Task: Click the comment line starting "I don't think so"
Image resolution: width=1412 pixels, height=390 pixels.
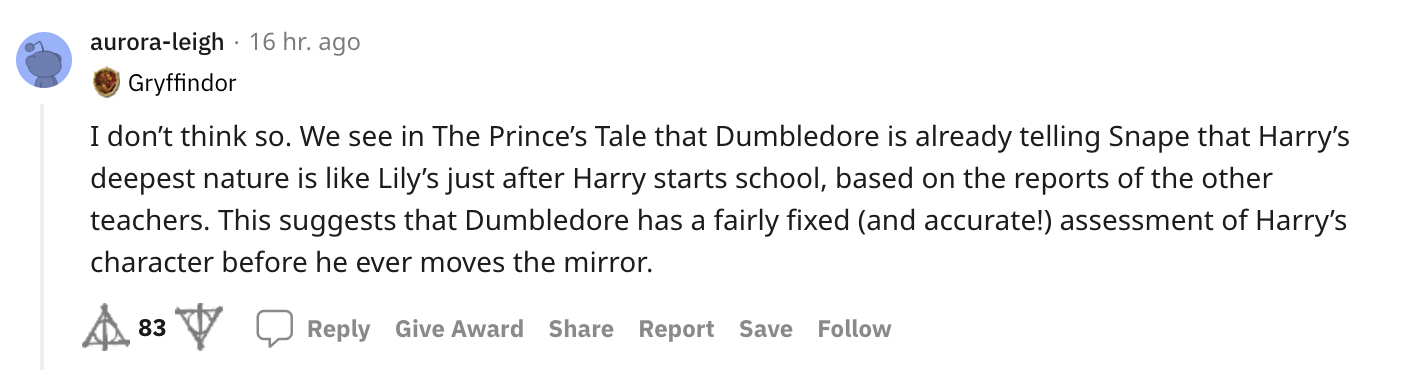Action: tap(720, 137)
